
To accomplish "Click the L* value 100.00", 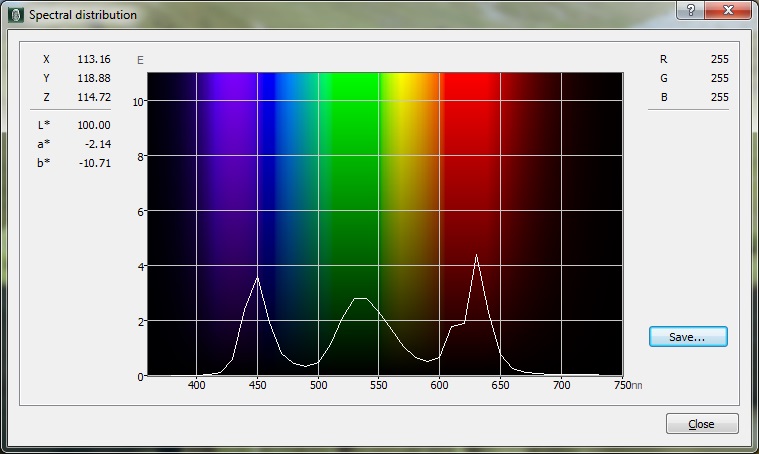I will pyautogui.click(x=93, y=125).
